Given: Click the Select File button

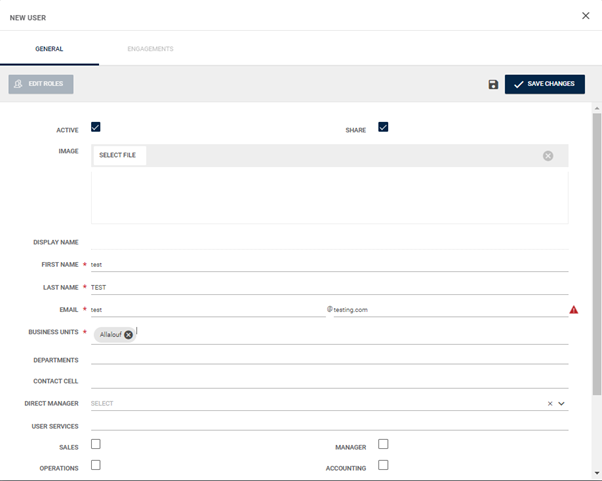Looking at the screenshot, I should (x=119, y=155).
